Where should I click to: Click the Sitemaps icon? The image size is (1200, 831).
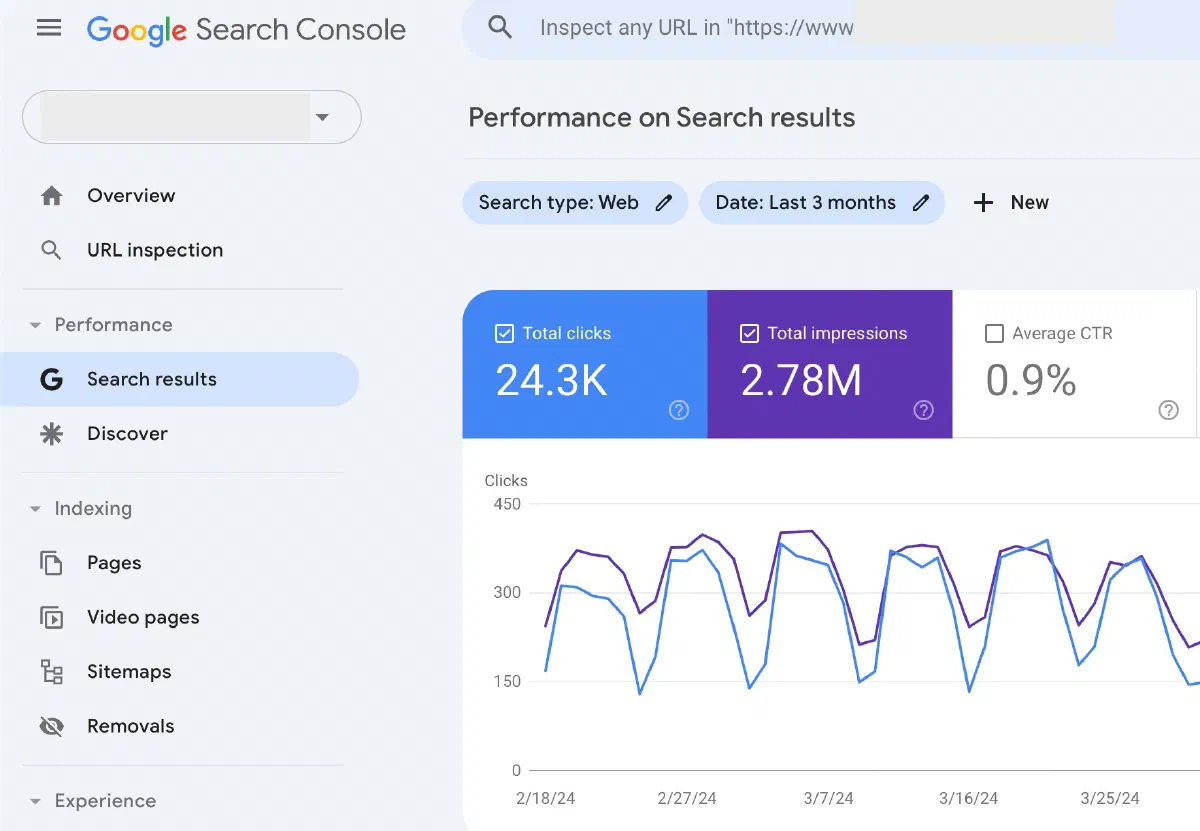coord(51,671)
